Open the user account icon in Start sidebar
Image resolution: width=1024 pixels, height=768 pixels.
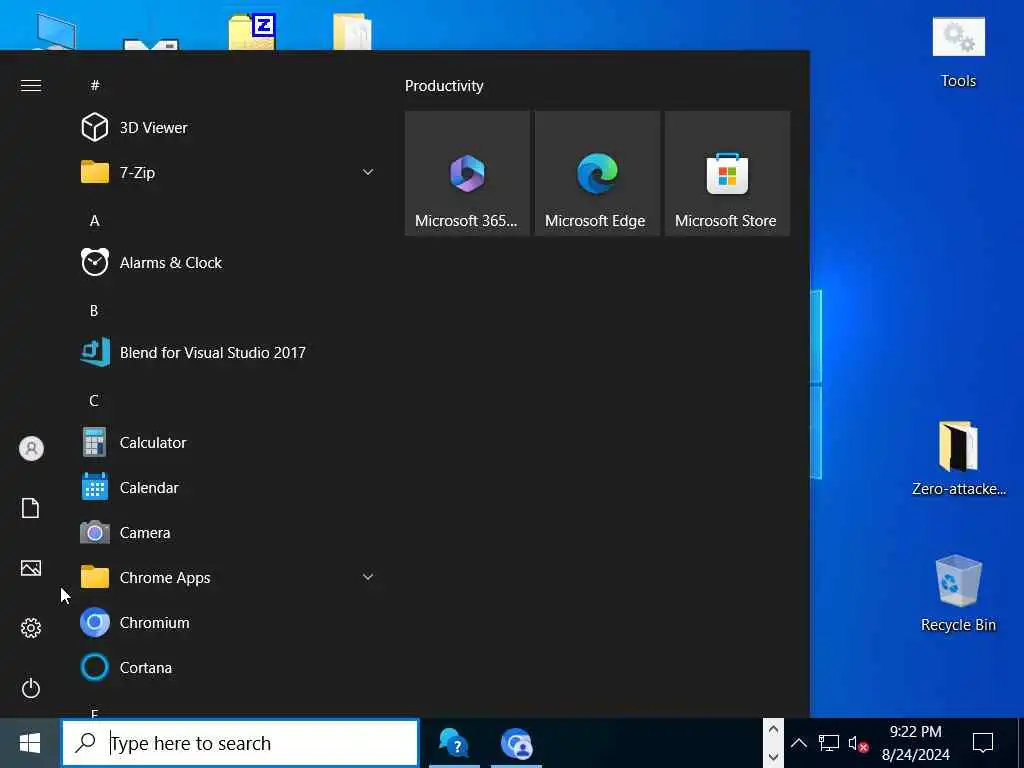tap(31, 449)
